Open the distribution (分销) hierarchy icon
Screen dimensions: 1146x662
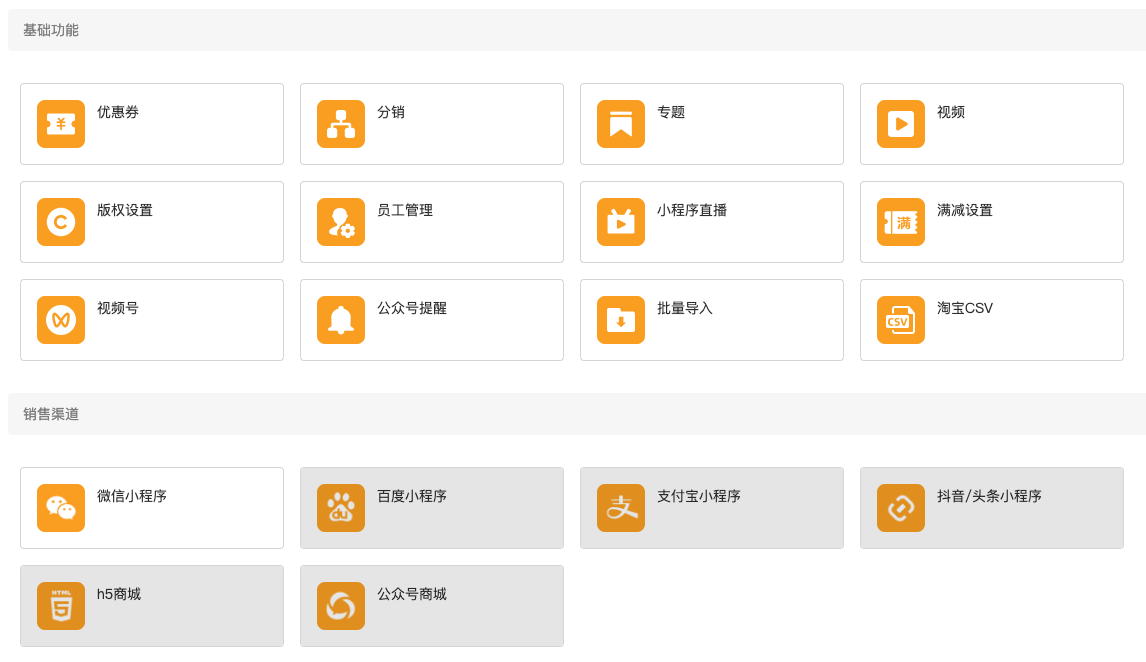pos(341,124)
